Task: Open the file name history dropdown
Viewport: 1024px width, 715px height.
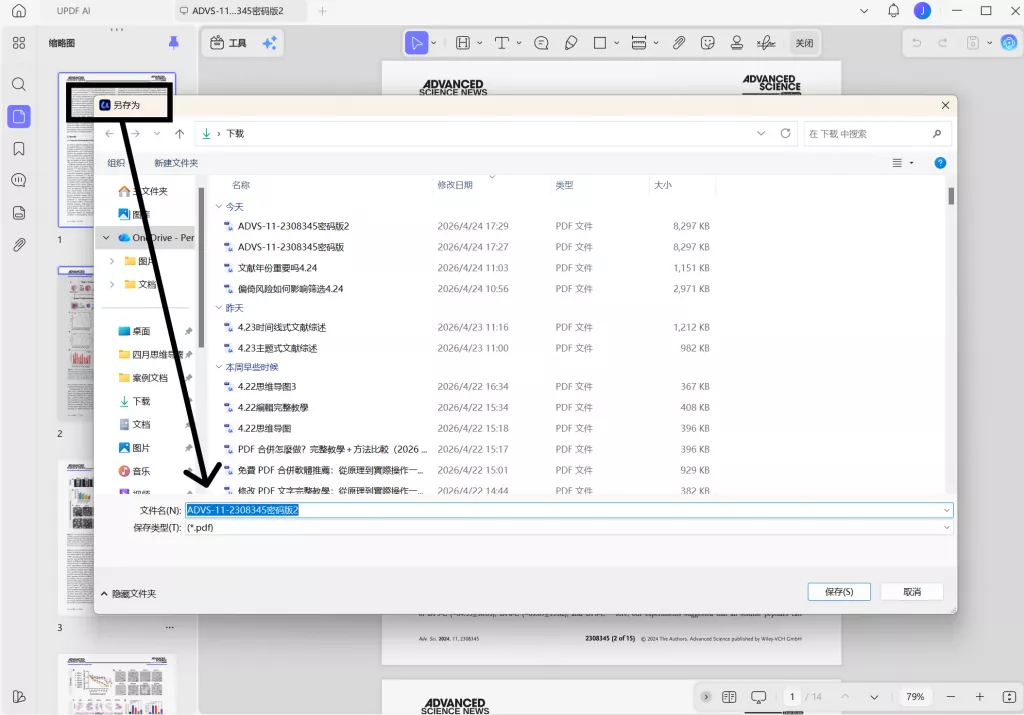Action: click(946, 510)
